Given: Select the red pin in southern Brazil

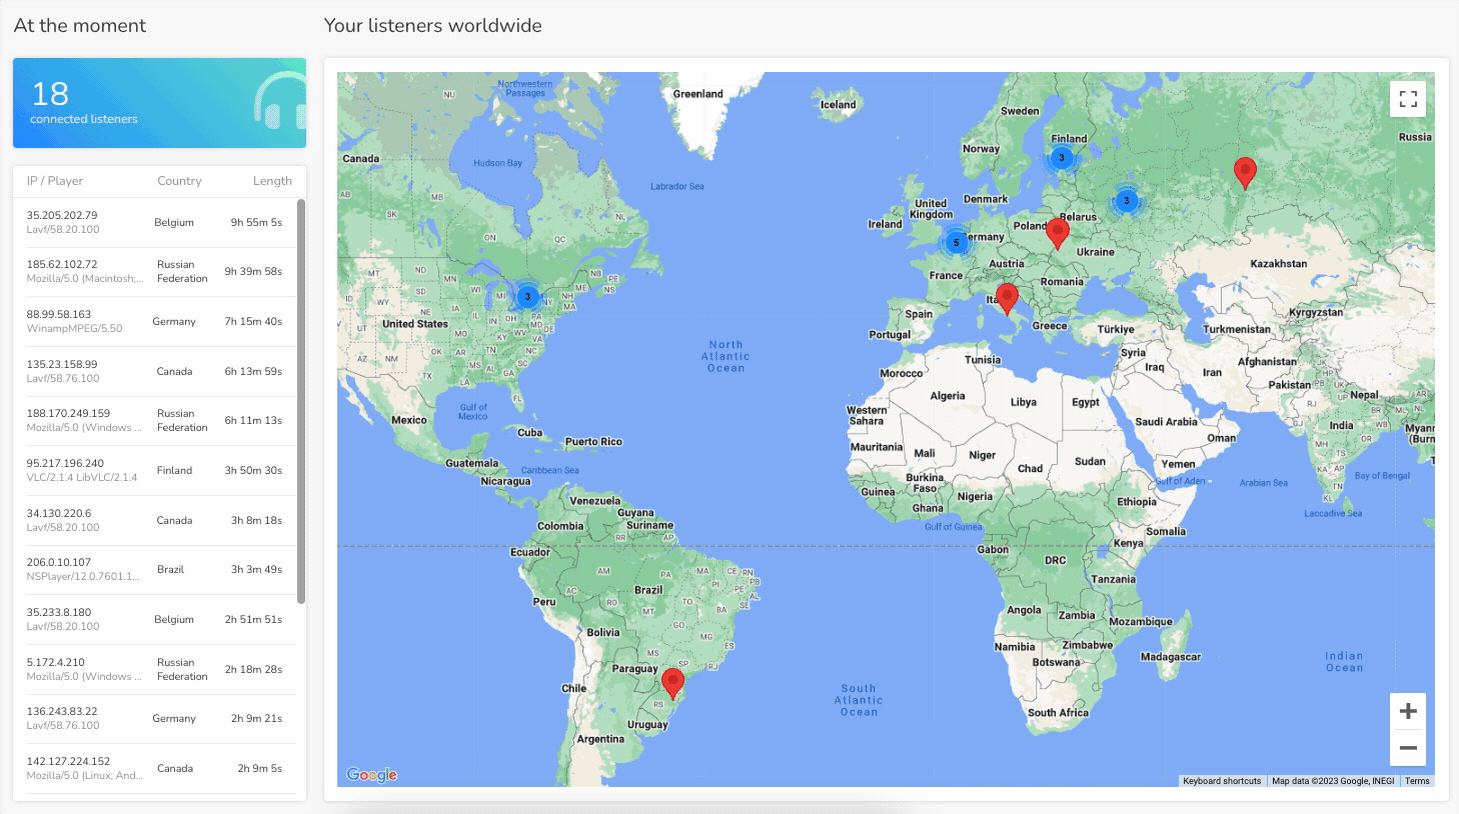Looking at the screenshot, I should click(673, 682).
